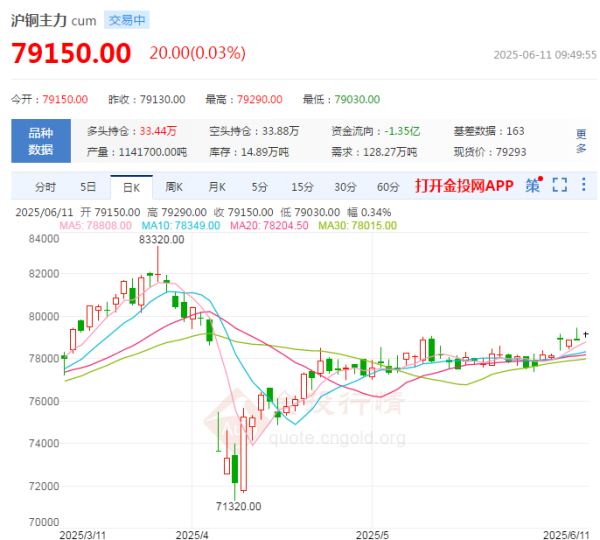This screenshot has width=600, height=540.
Task: Click 产量 value 1141700.00吨
Action: (153, 152)
